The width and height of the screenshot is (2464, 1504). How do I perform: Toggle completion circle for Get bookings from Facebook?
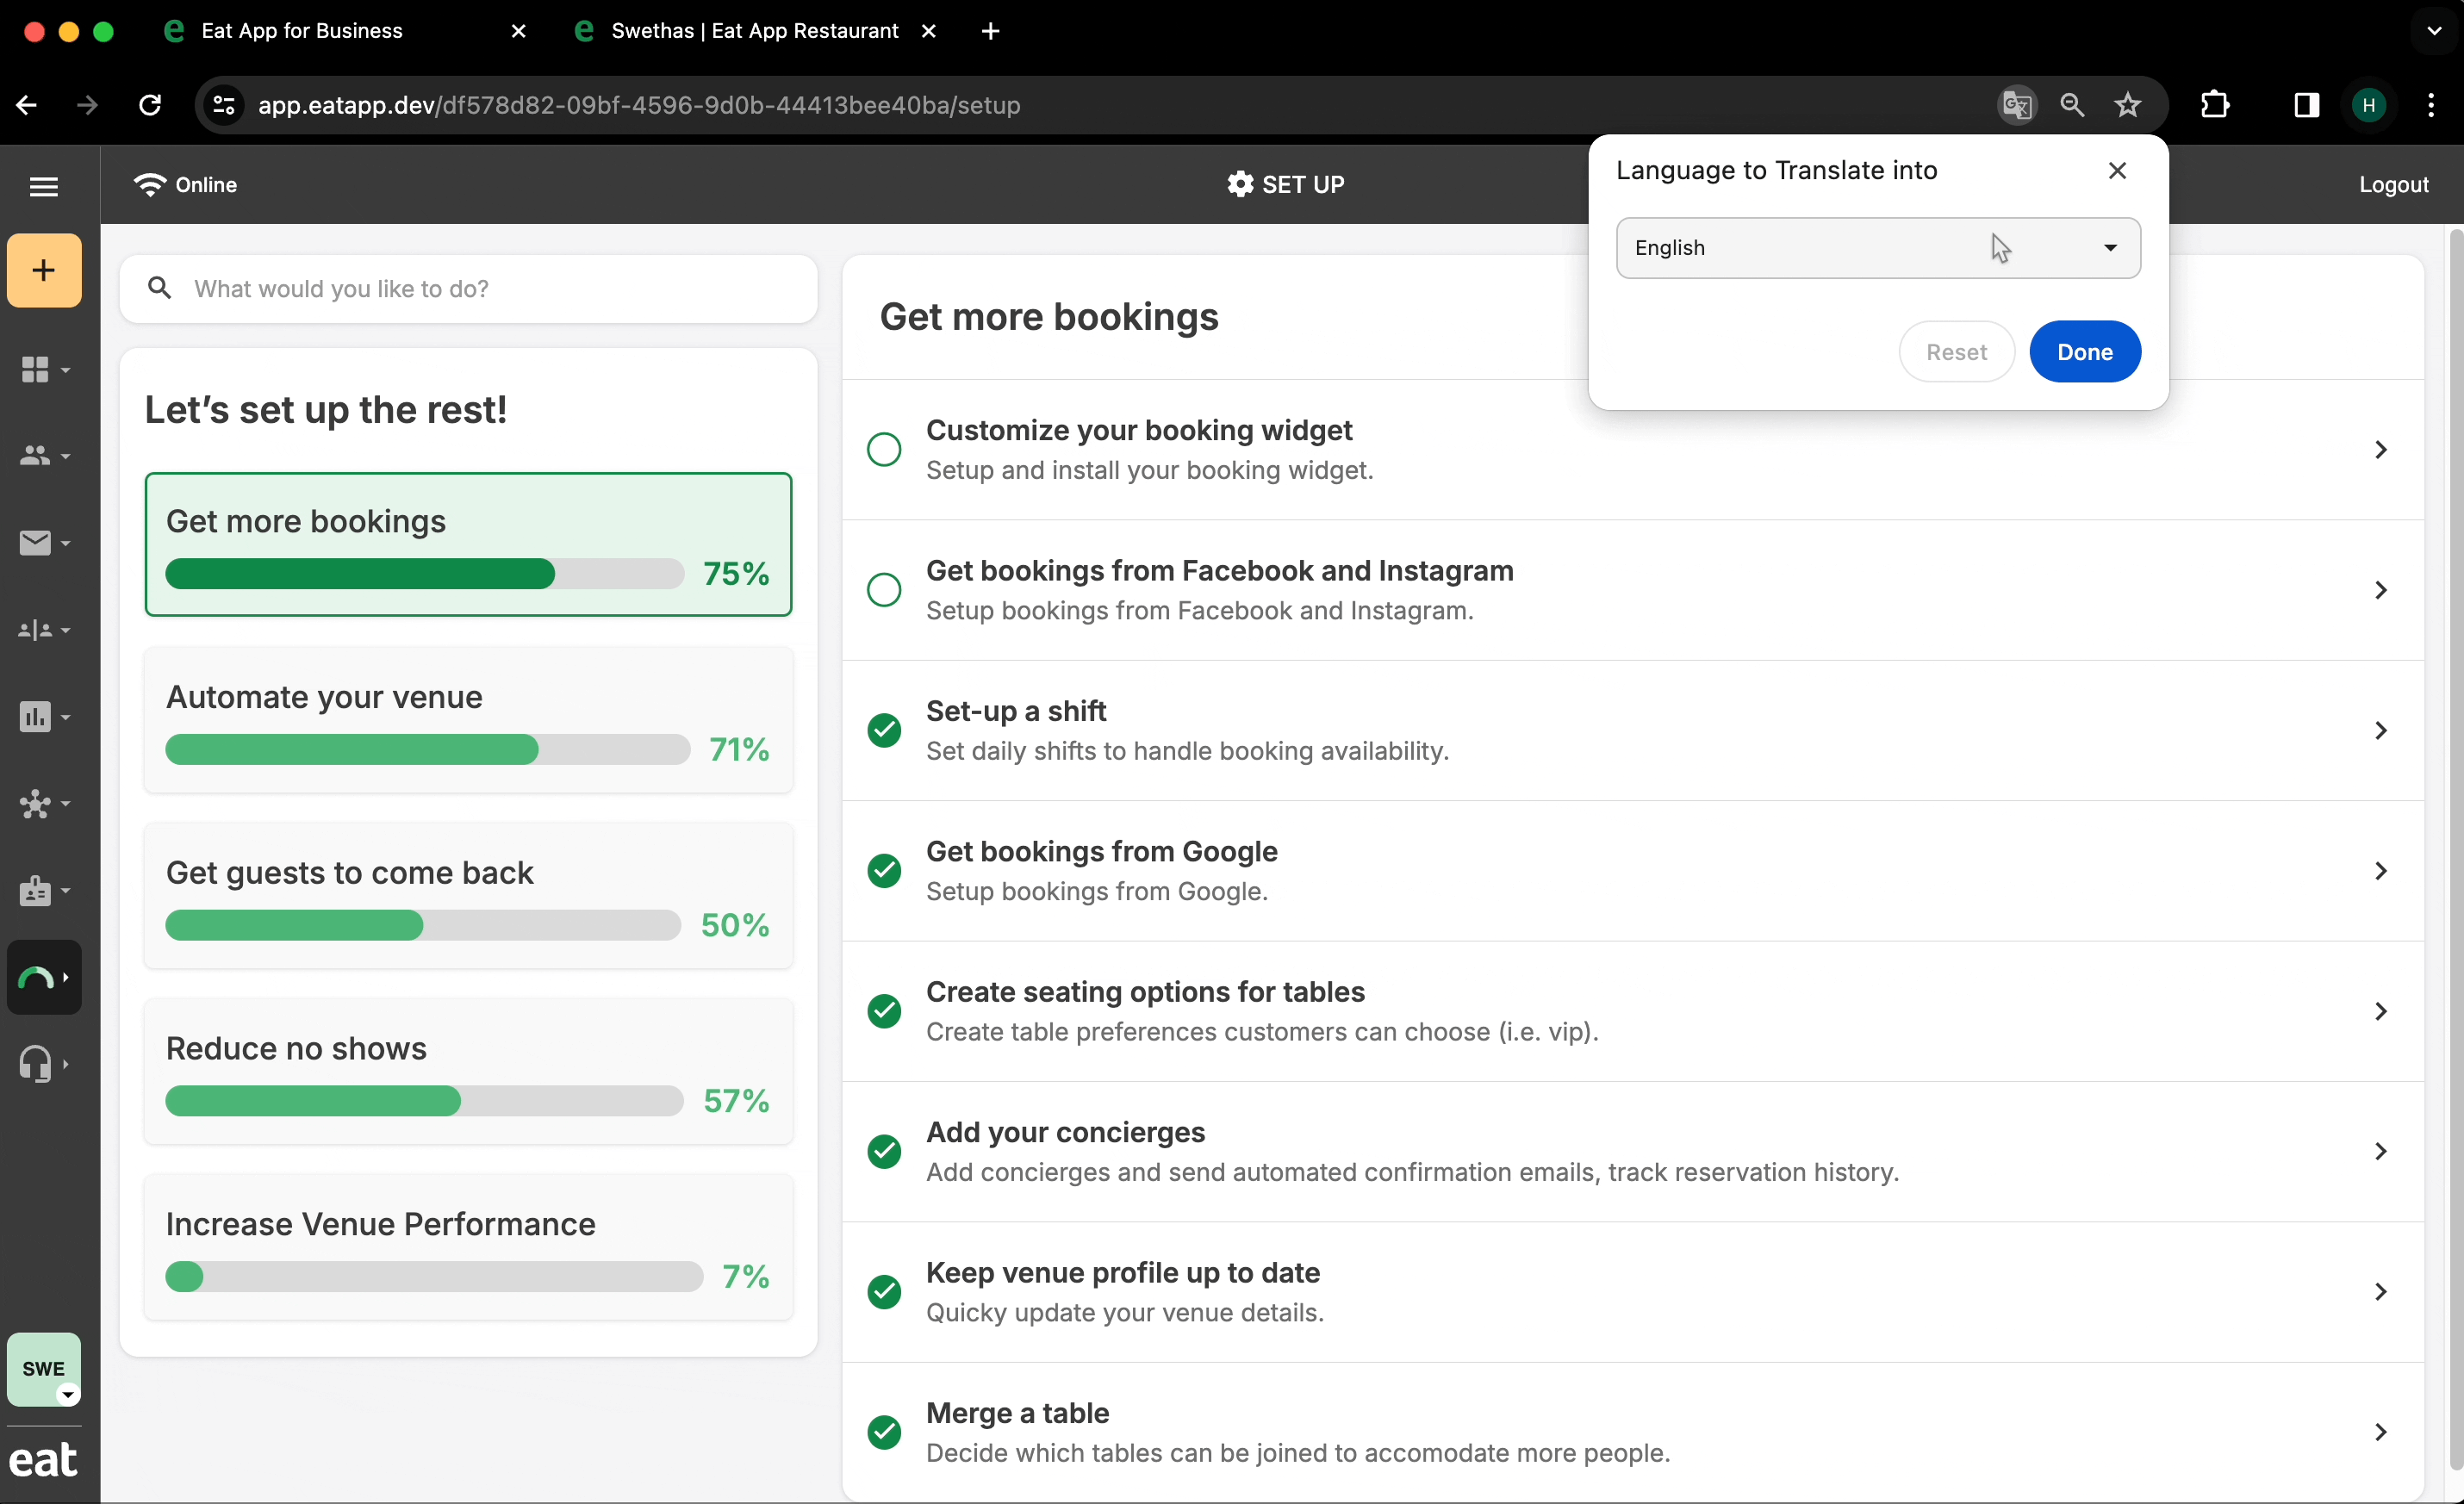(884, 590)
